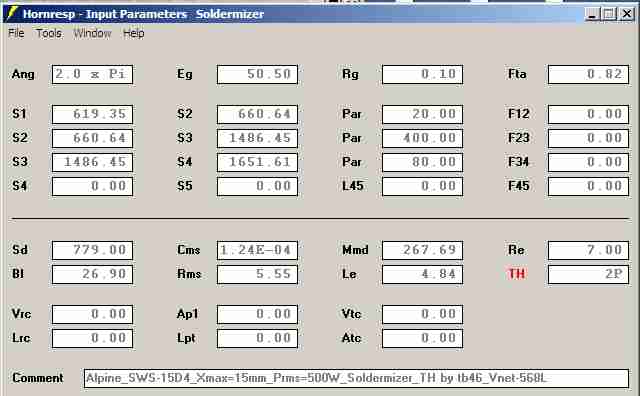Click the F34 input field

pos(588,162)
